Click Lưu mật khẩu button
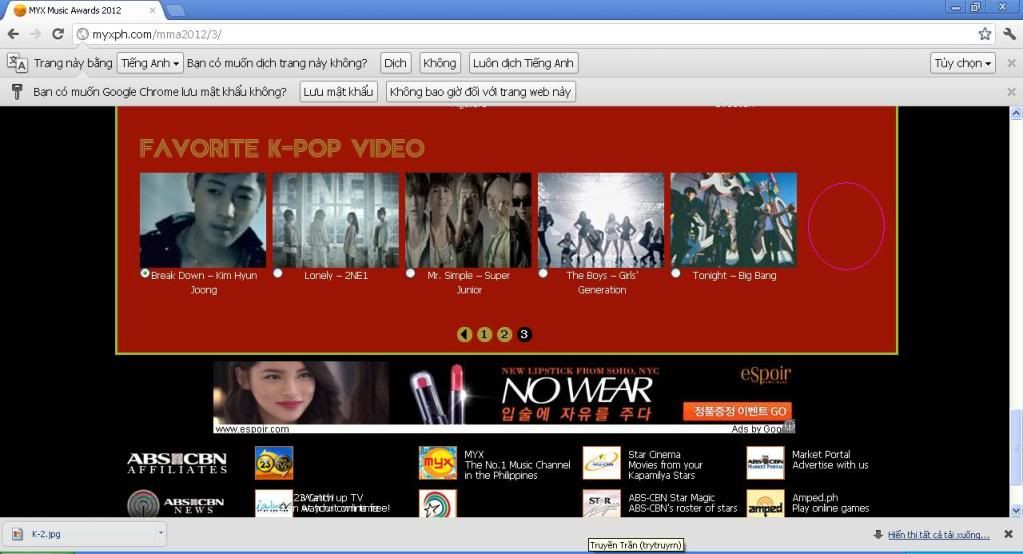The height and width of the screenshot is (554, 1023). pos(338,91)
